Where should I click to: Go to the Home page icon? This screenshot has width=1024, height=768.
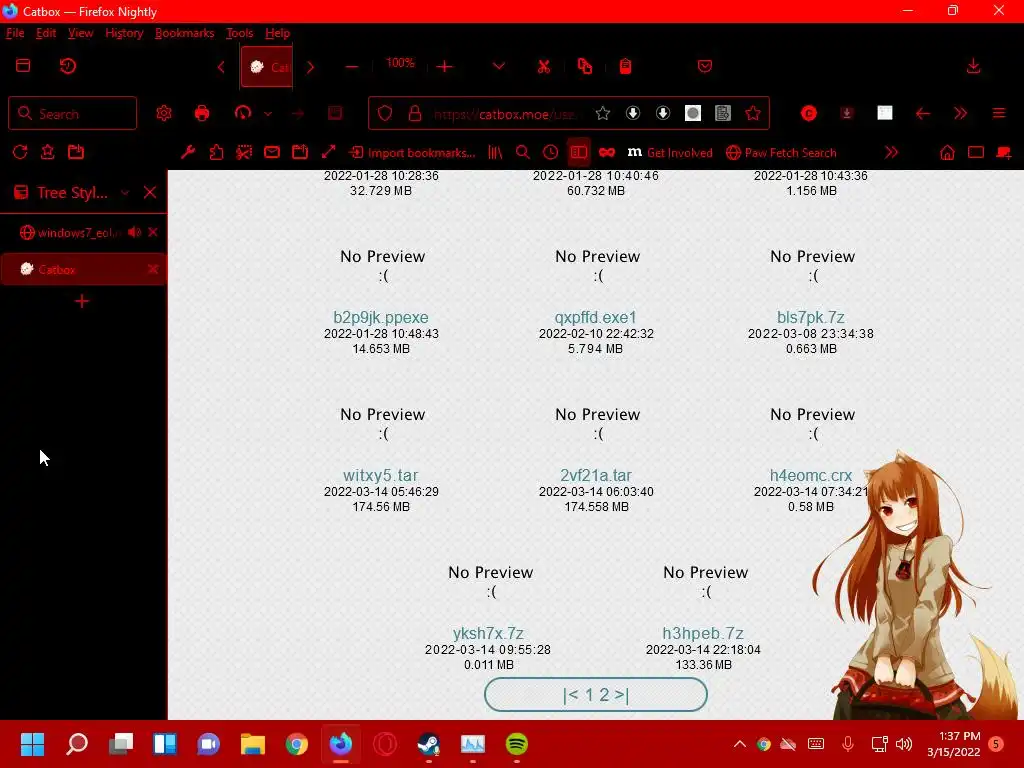pyautogui.click(x=947, y=152)
